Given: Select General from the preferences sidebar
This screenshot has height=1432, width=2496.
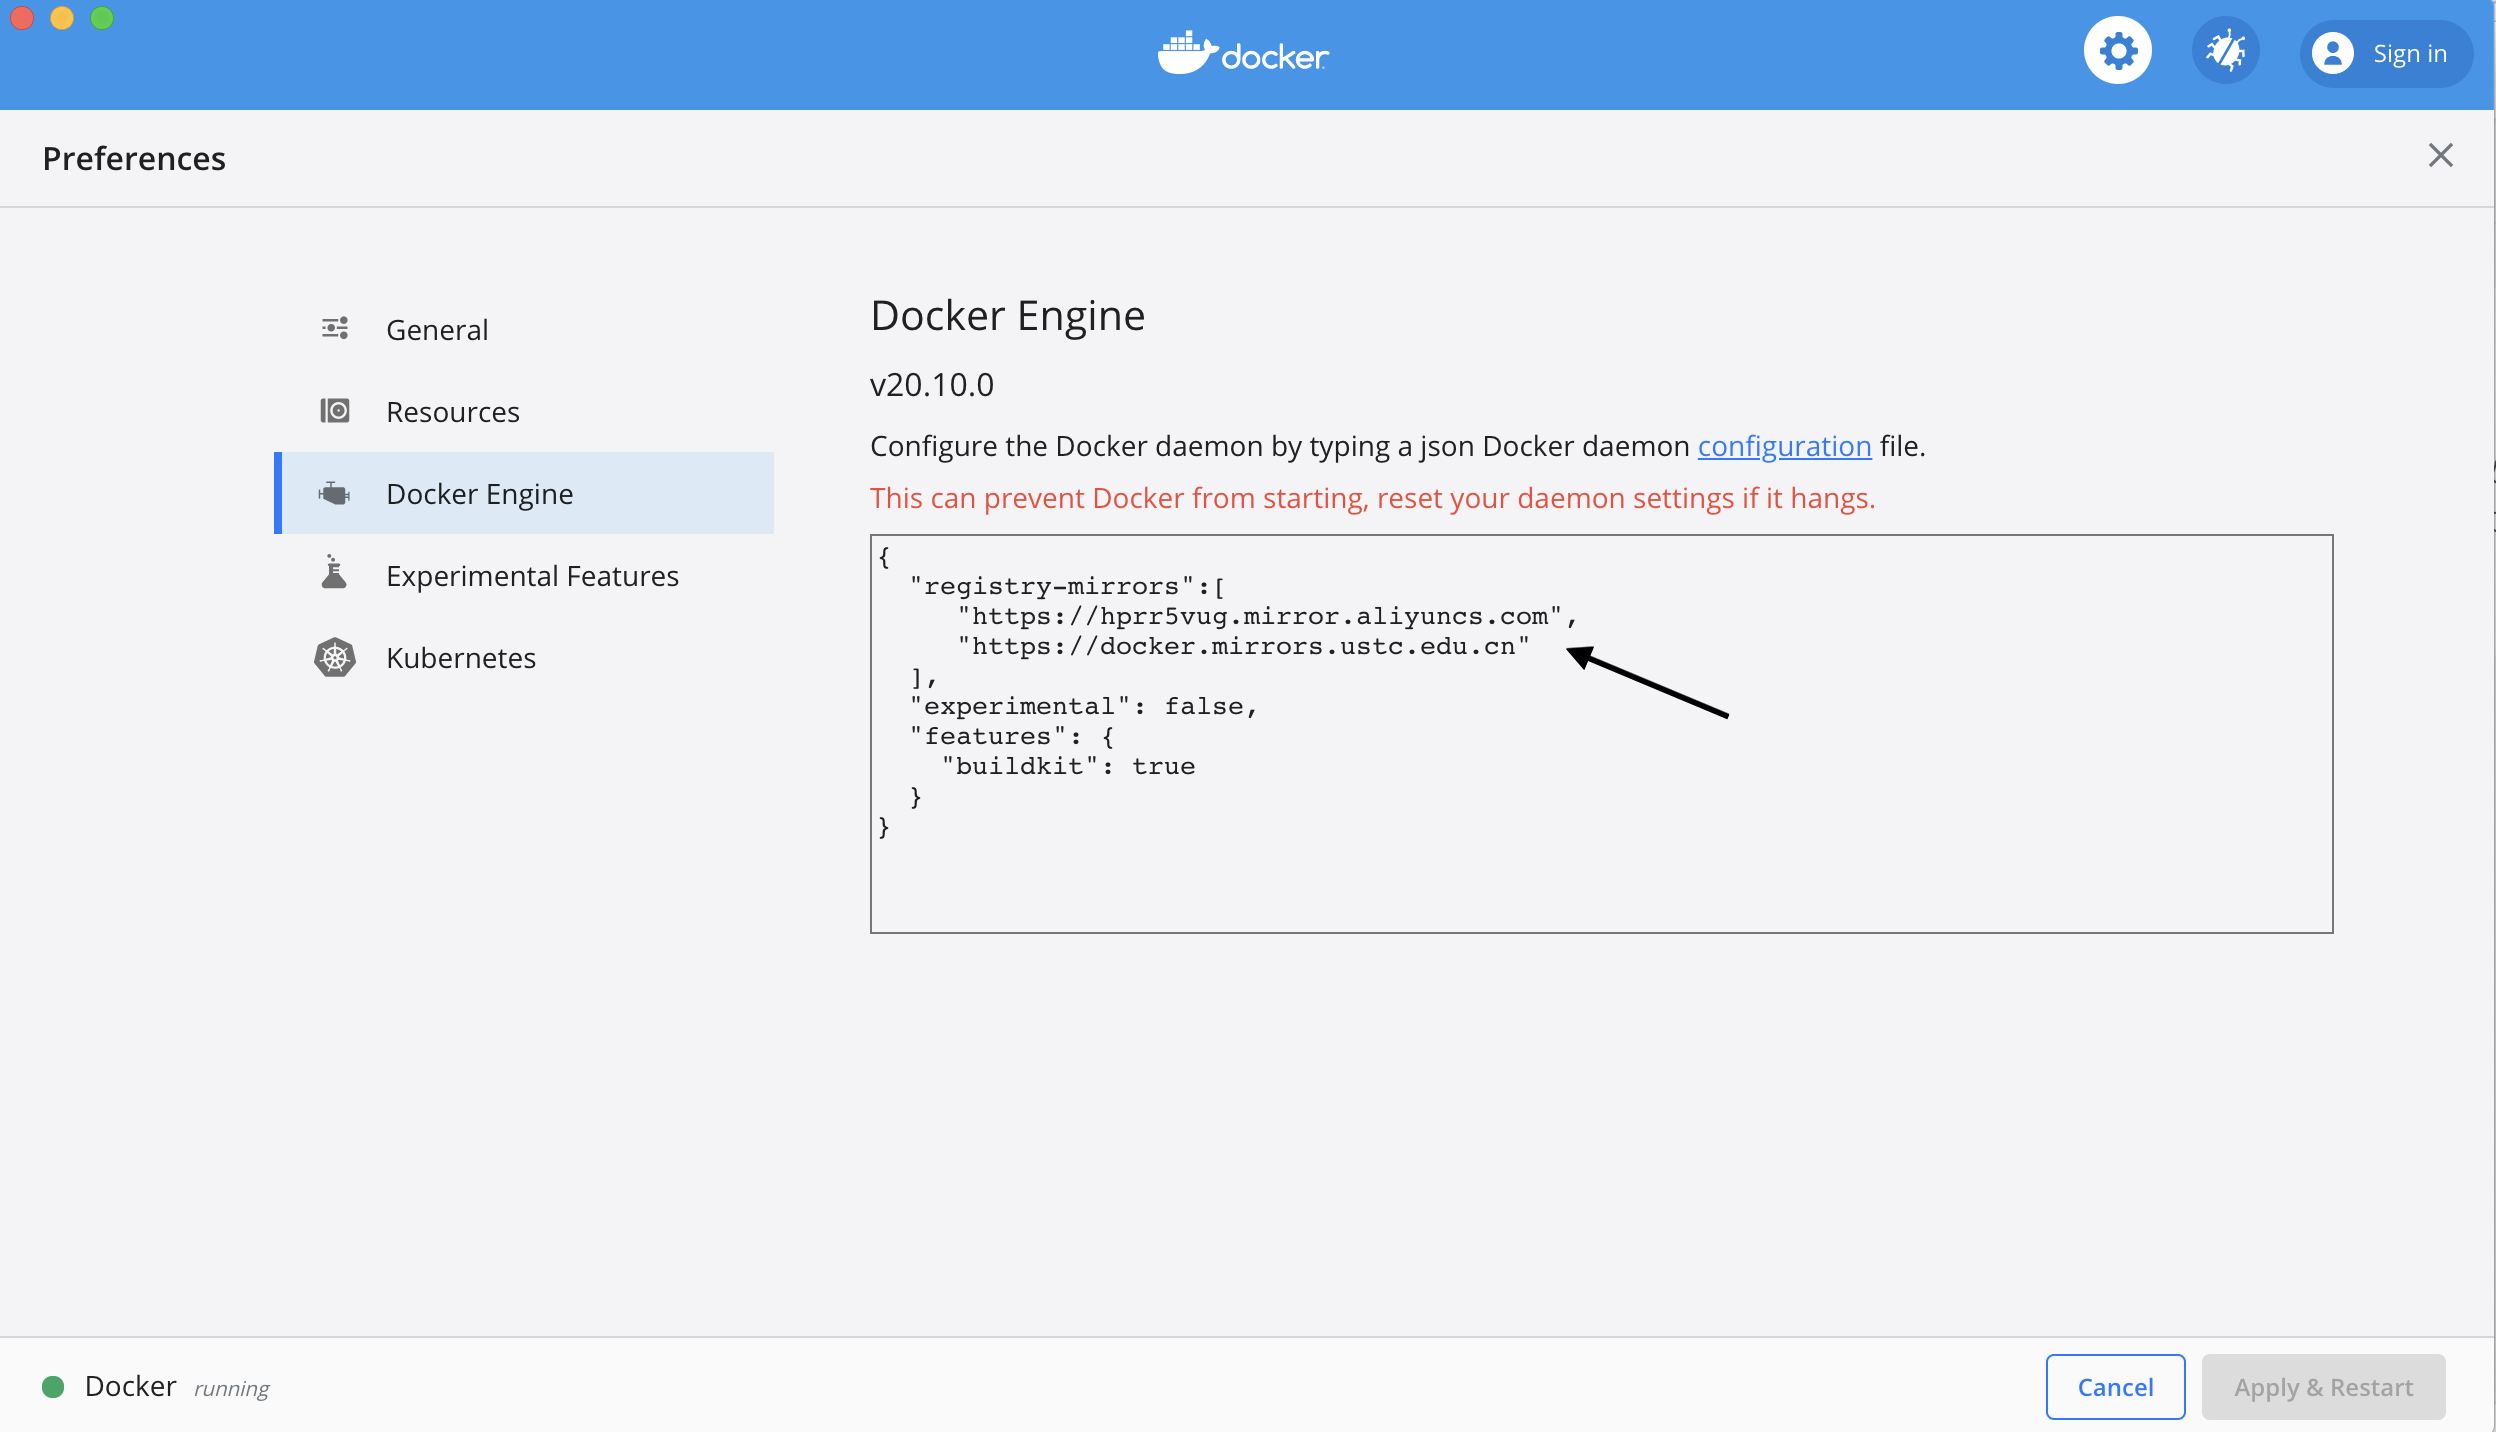Looking at the screenshot, I should [437, 328].
